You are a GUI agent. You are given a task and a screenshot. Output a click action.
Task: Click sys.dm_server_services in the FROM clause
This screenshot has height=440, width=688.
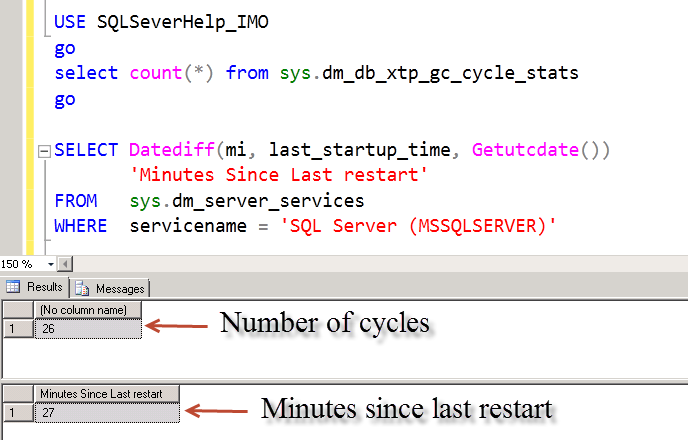coord(247,201)
